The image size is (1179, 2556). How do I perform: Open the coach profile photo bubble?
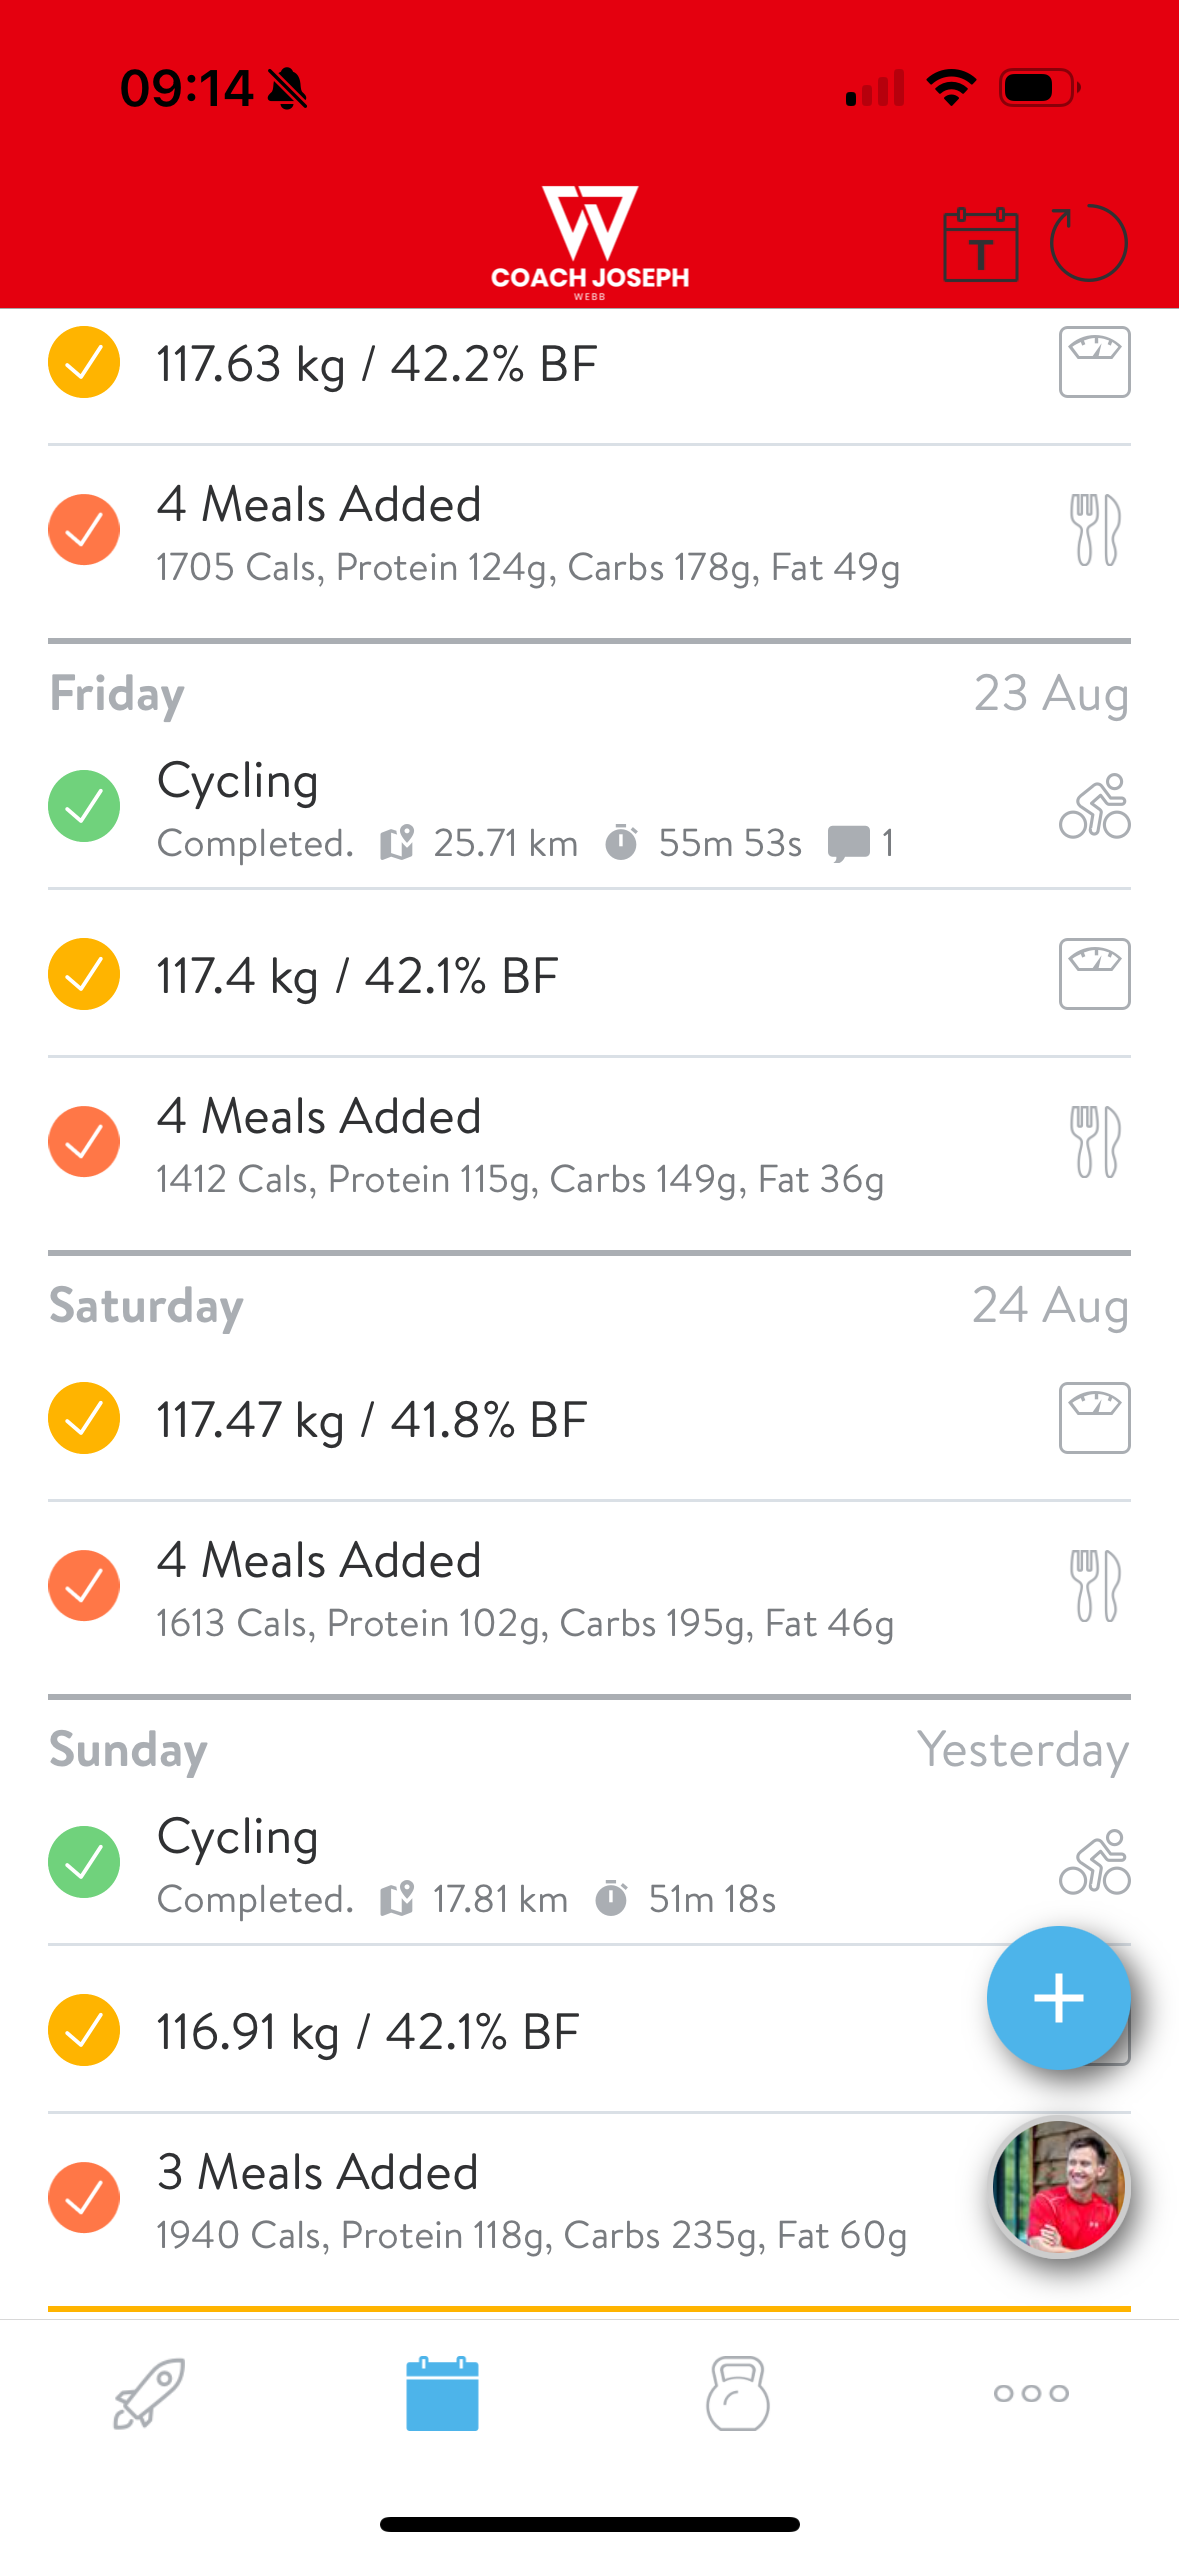1059,2188
